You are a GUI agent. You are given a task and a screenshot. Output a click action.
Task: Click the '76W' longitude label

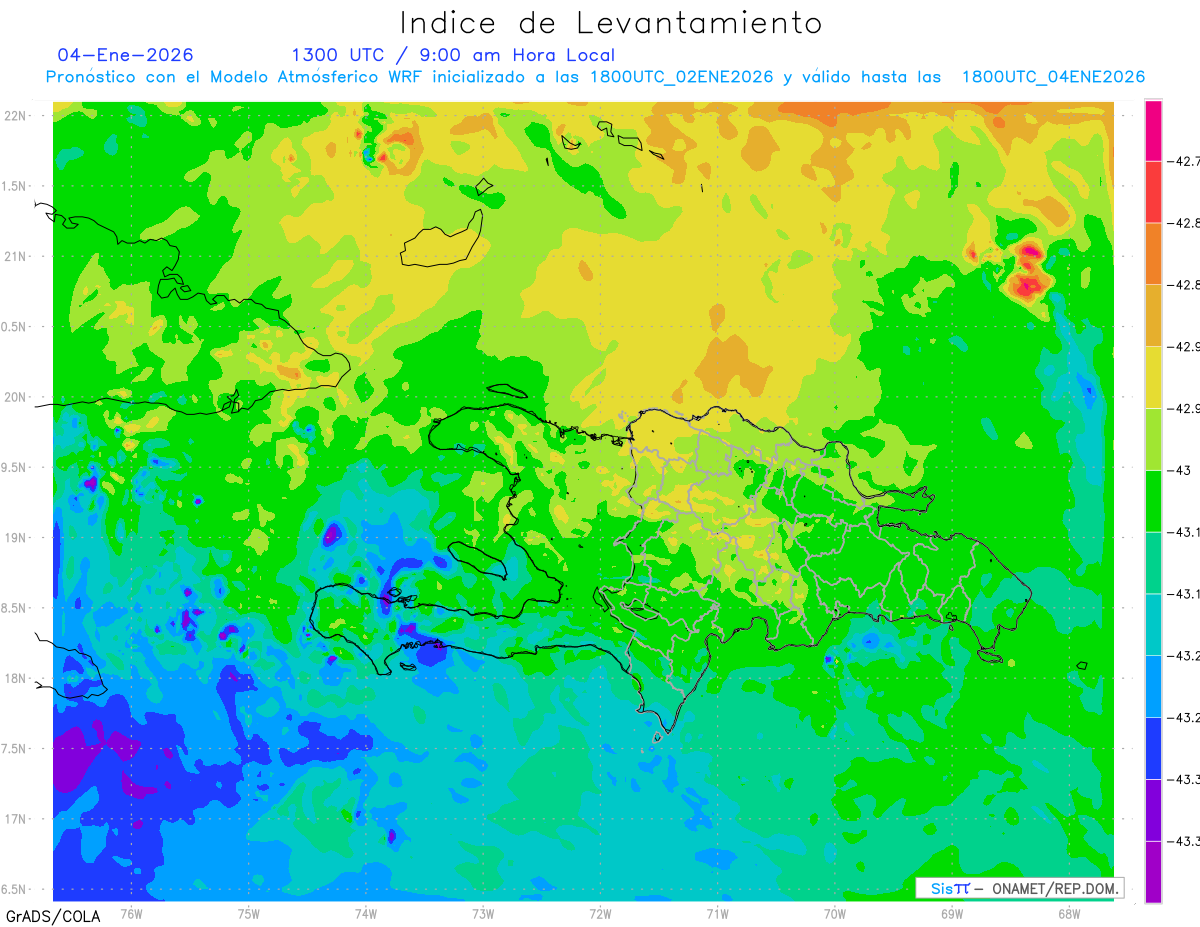(x=131, y=913)
